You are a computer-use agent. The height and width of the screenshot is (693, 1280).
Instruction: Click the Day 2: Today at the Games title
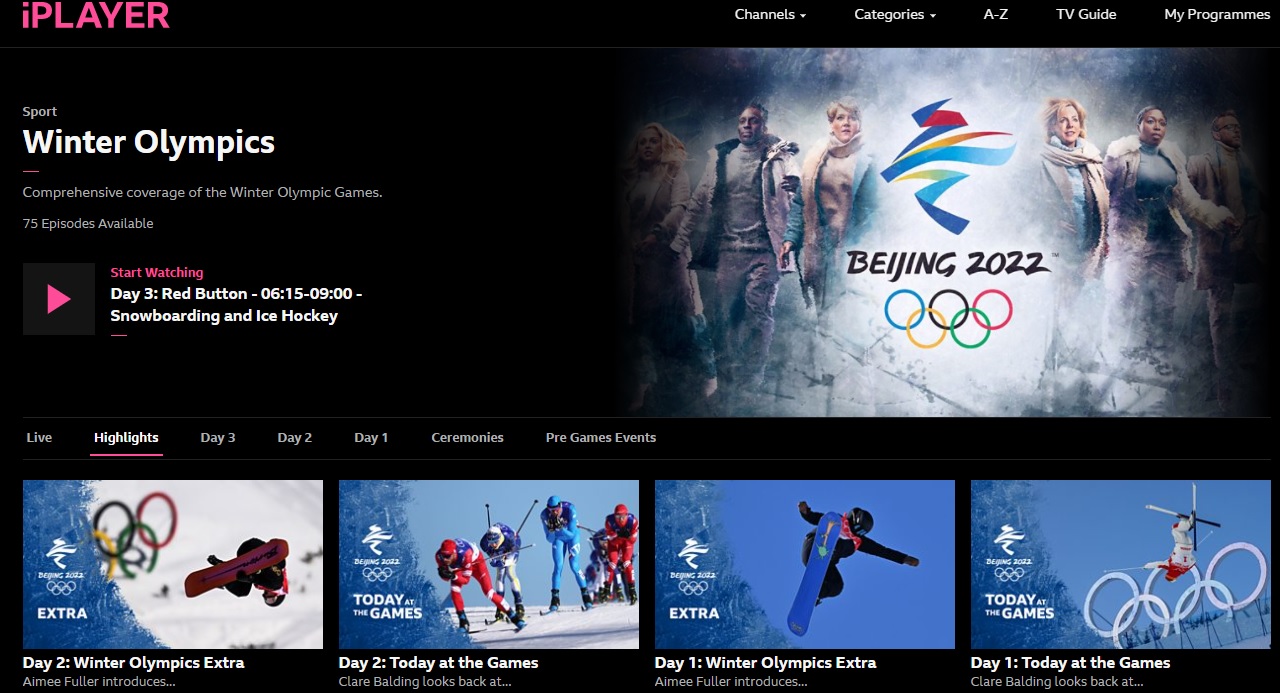pos(439,662)
